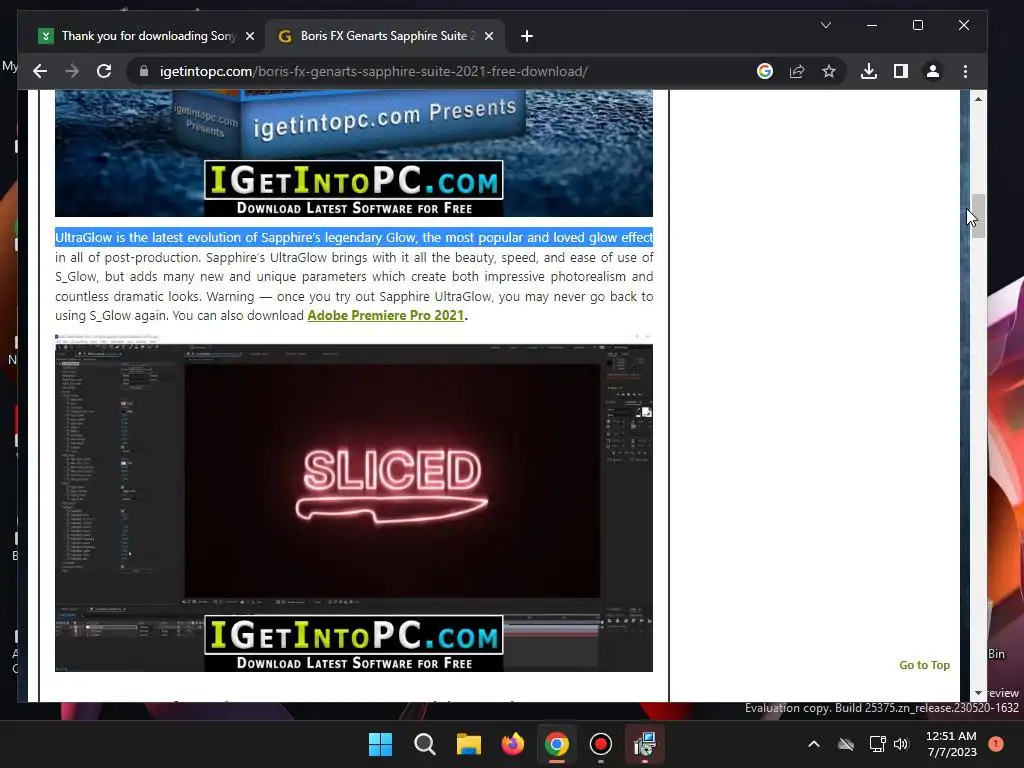The height and width of the screenshot is (768, 1024).
Task: Show hidden system tray icons
Action: tap(814, 744)
